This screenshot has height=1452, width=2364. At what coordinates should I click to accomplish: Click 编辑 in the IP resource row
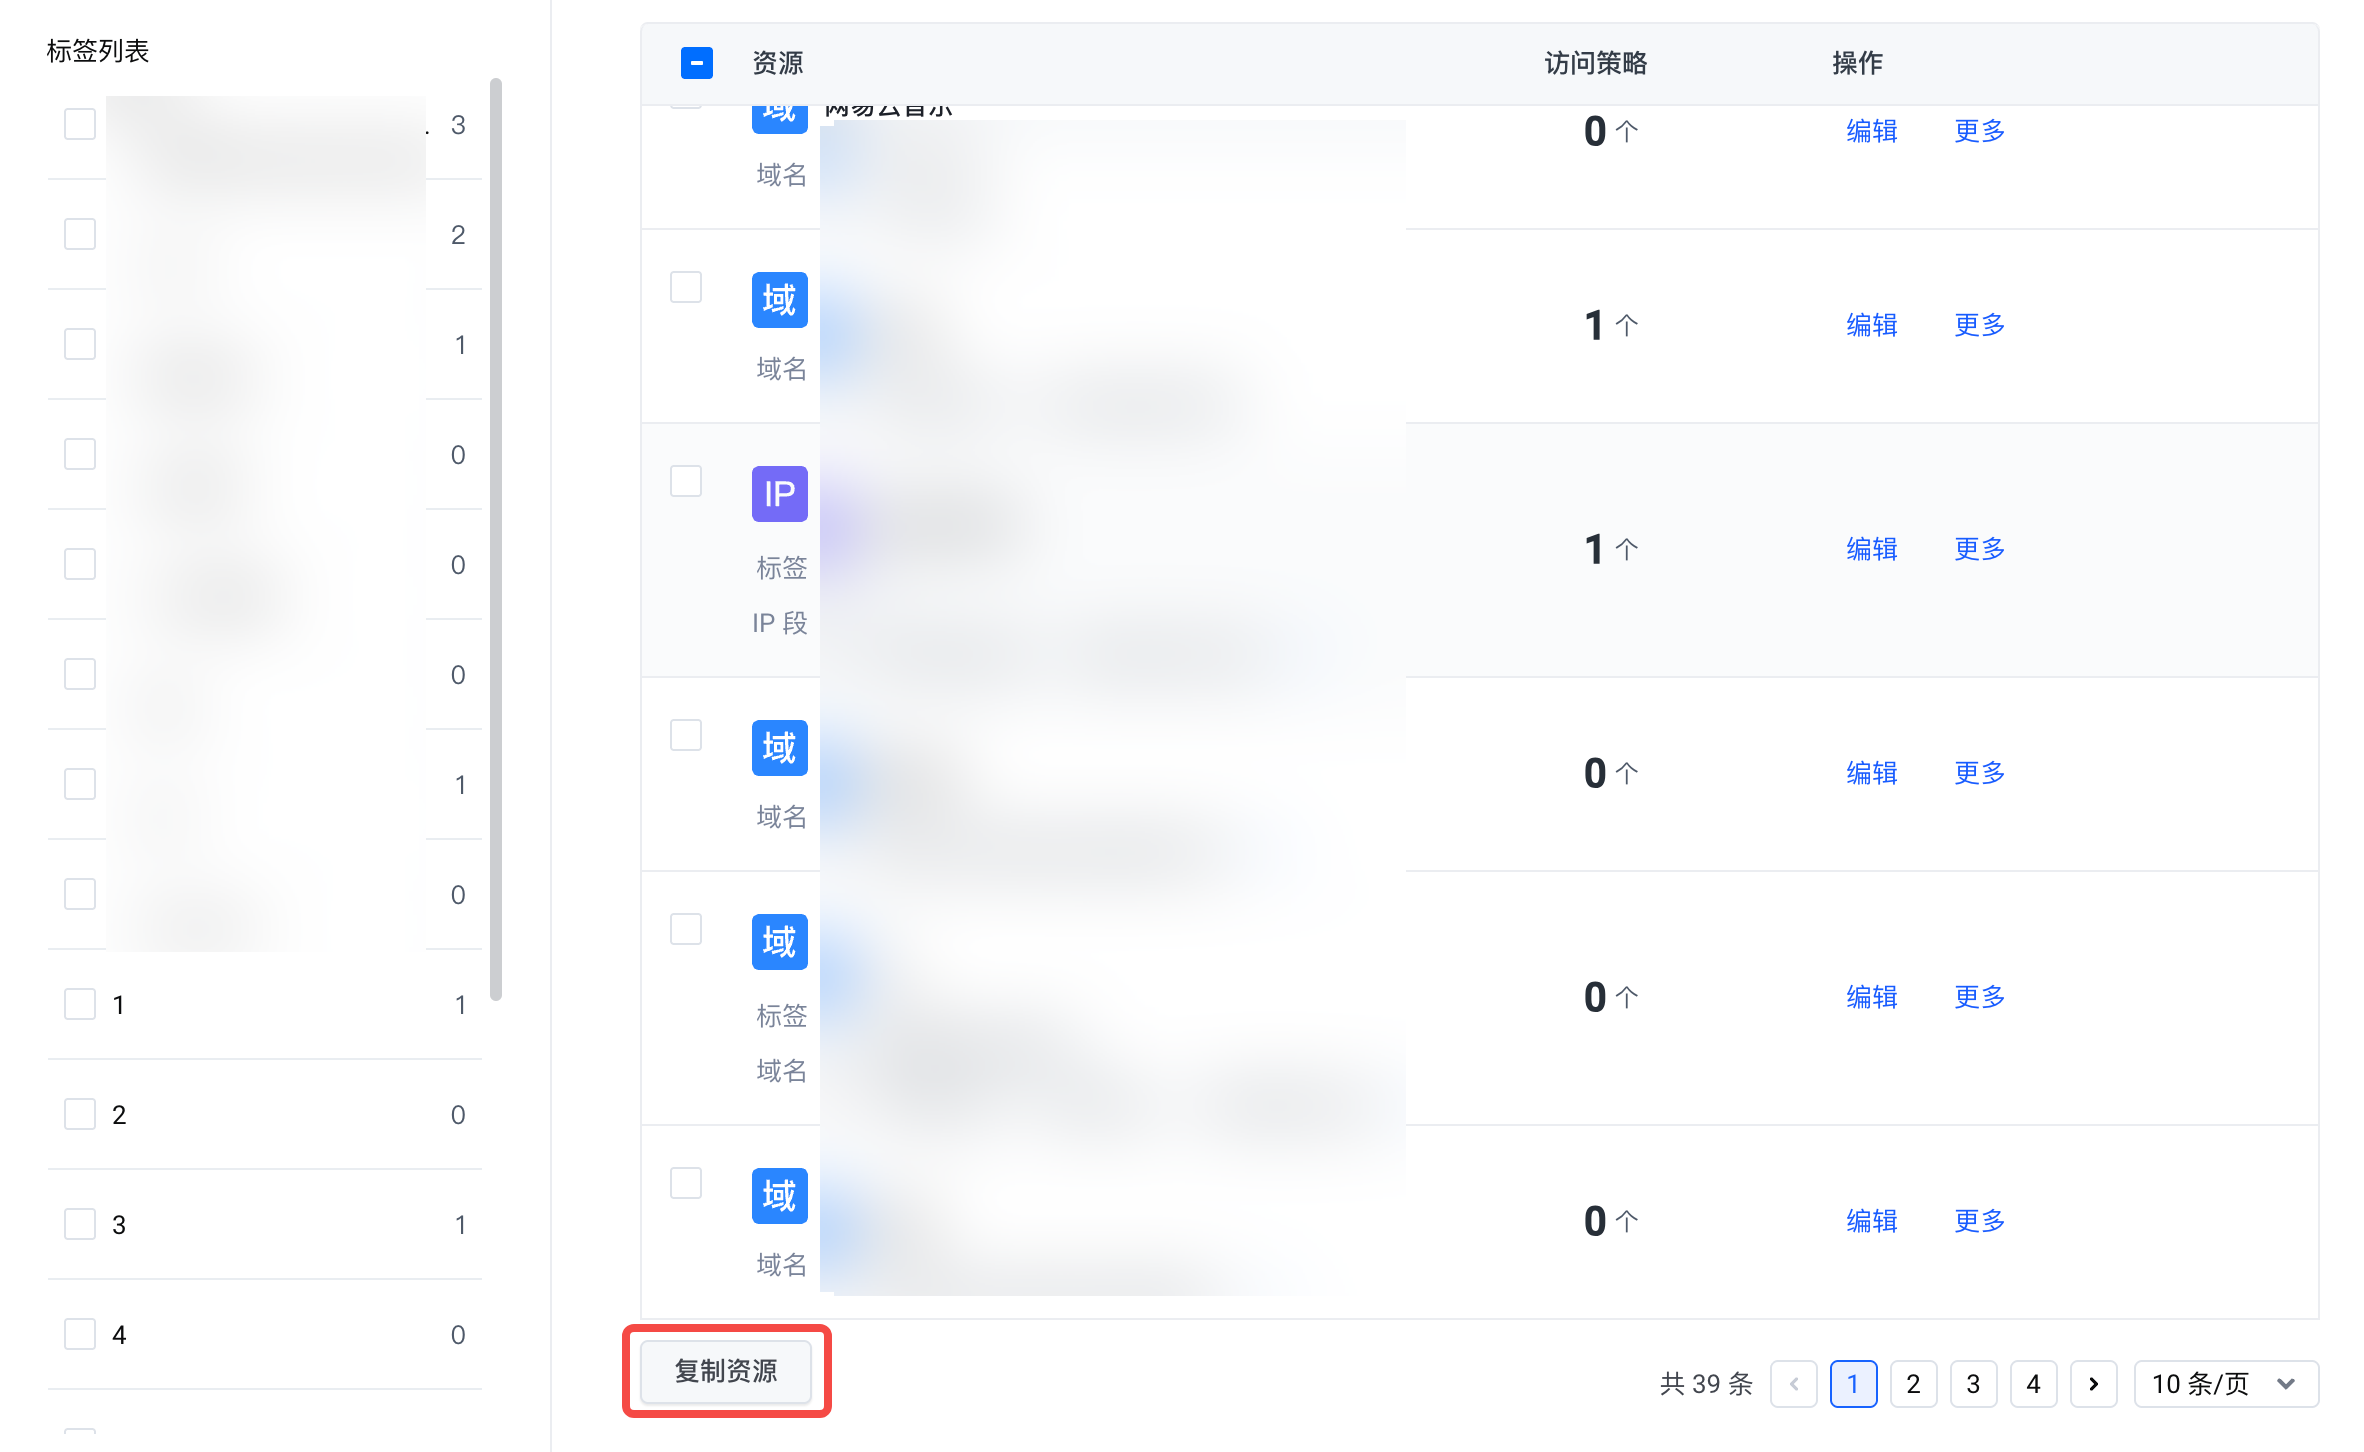coord(1871,549)
